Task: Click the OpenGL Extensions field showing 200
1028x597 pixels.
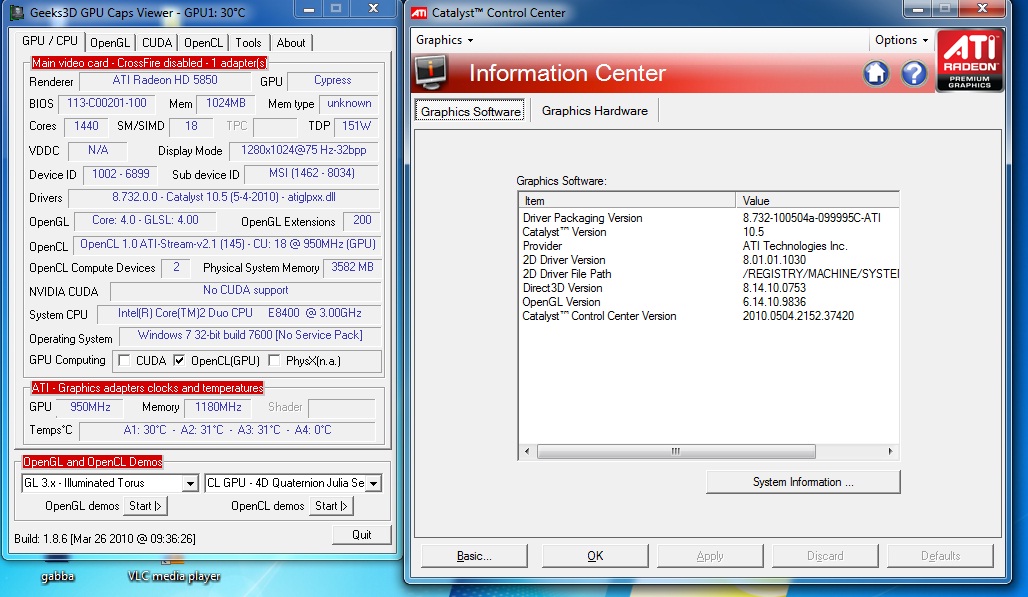Action: click(x=362, y=221)
